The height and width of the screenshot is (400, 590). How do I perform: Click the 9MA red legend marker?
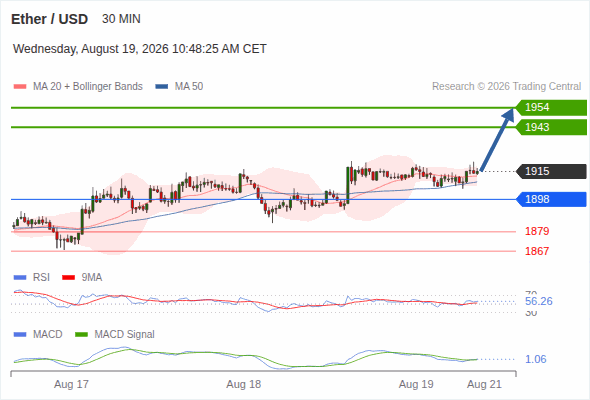point(68,278)
